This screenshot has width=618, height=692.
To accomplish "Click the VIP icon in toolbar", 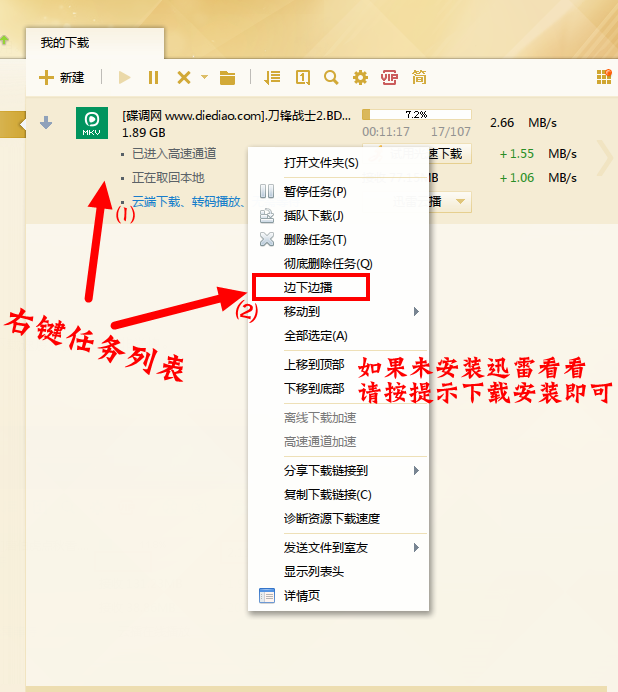I will click(x=389, y=77).
